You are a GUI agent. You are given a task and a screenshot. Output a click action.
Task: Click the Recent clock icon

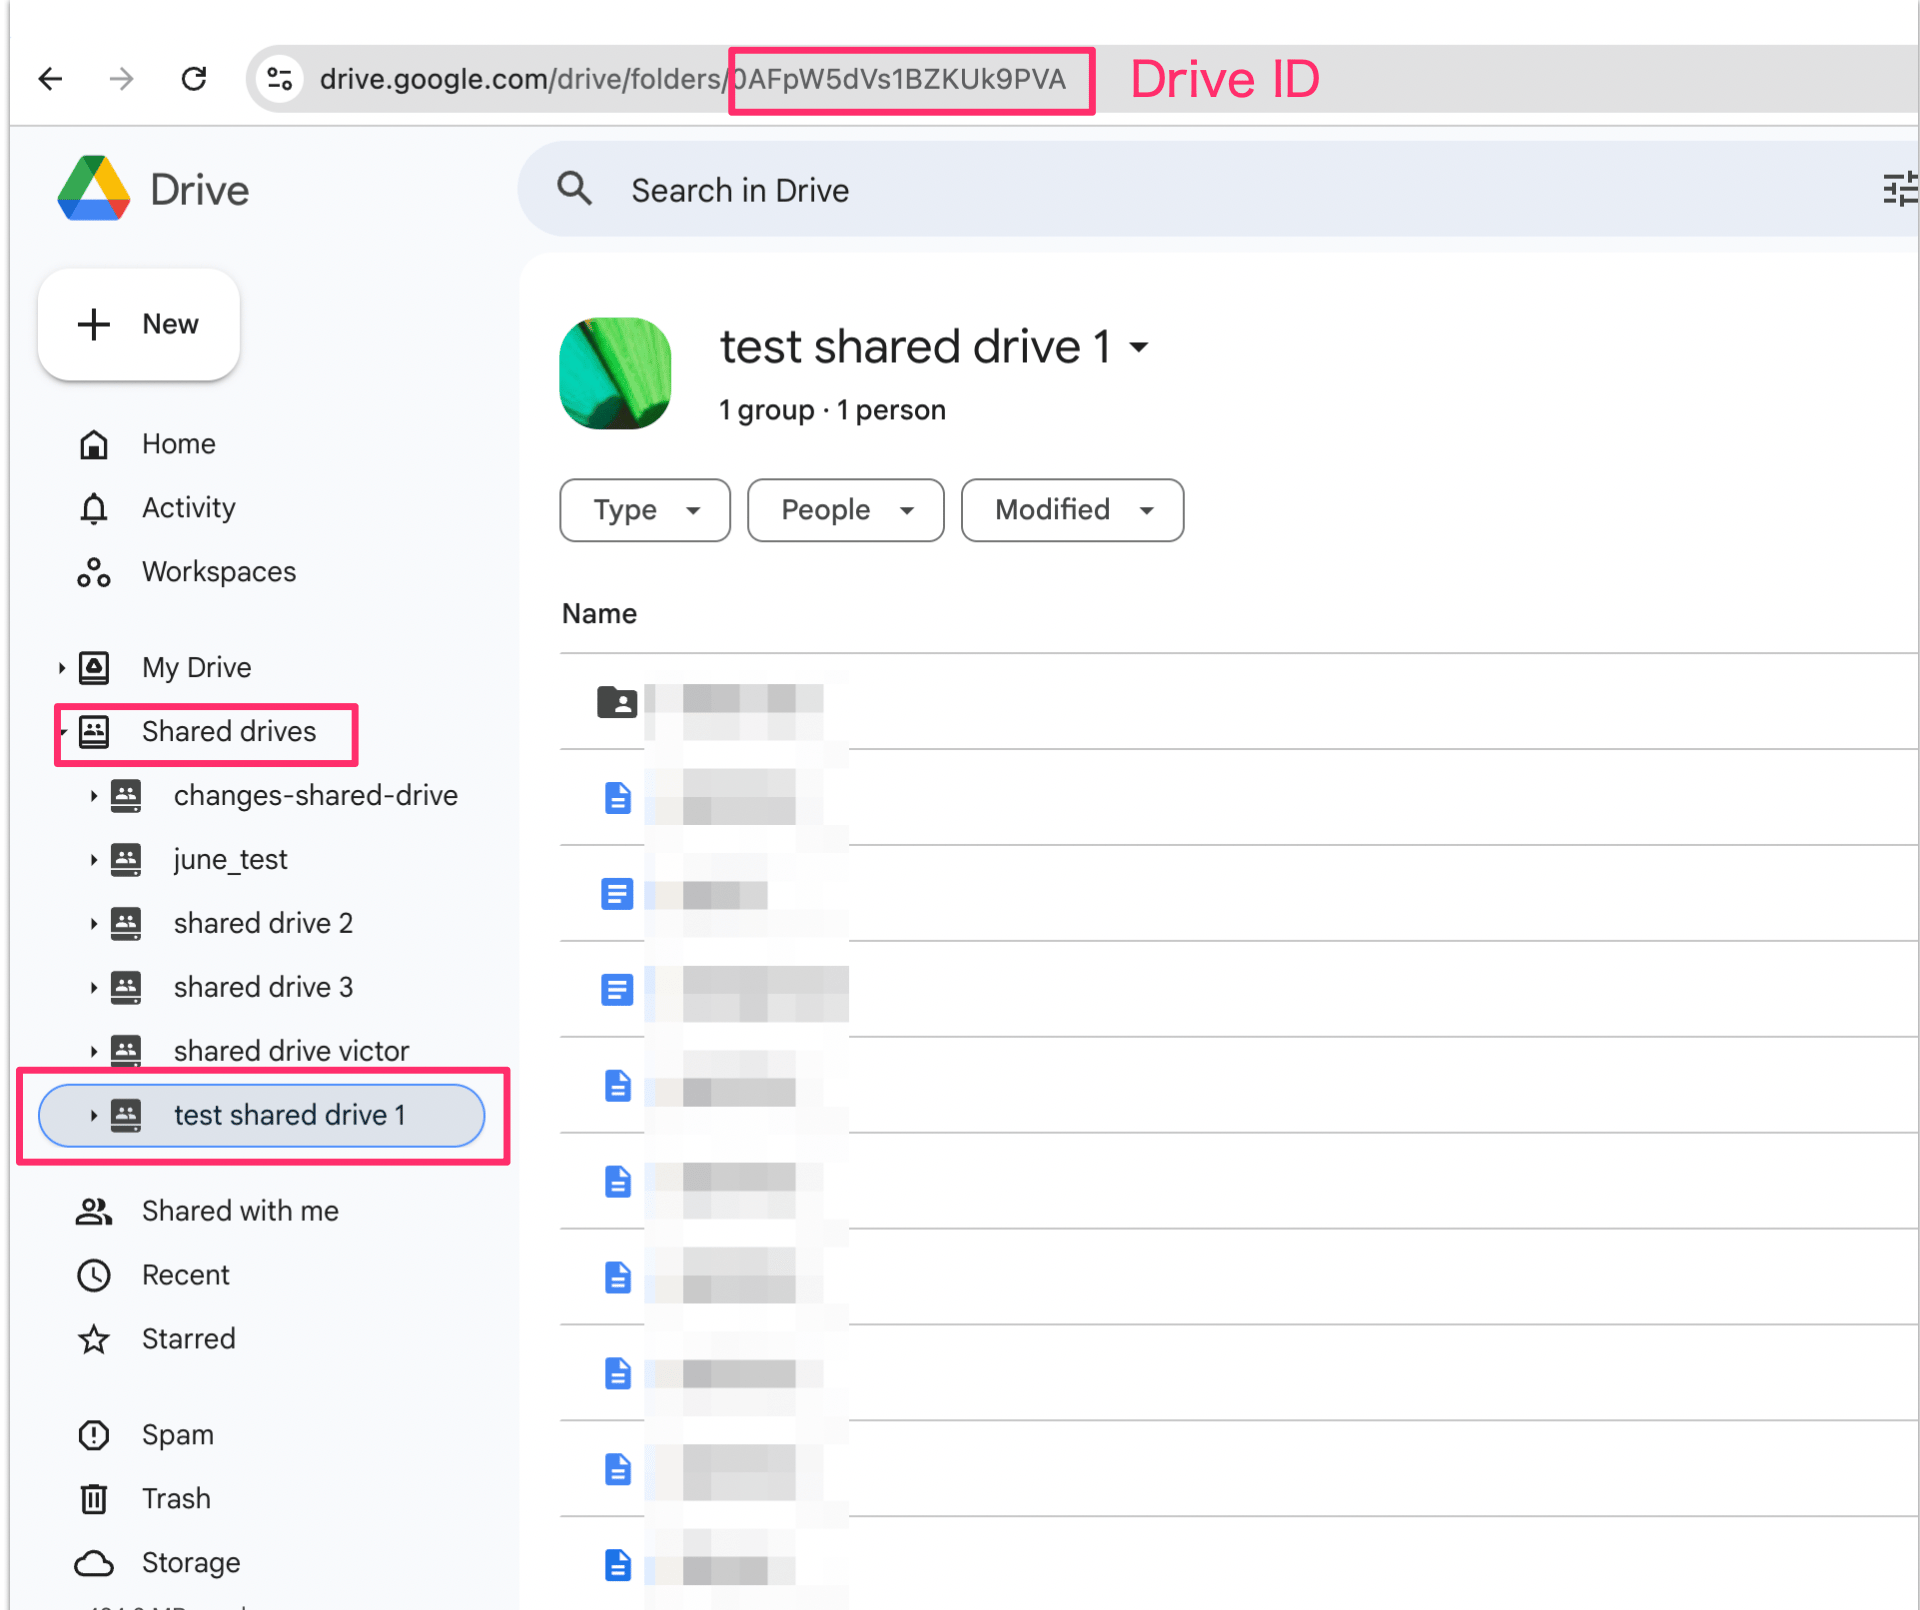(x=94, y=1275)
